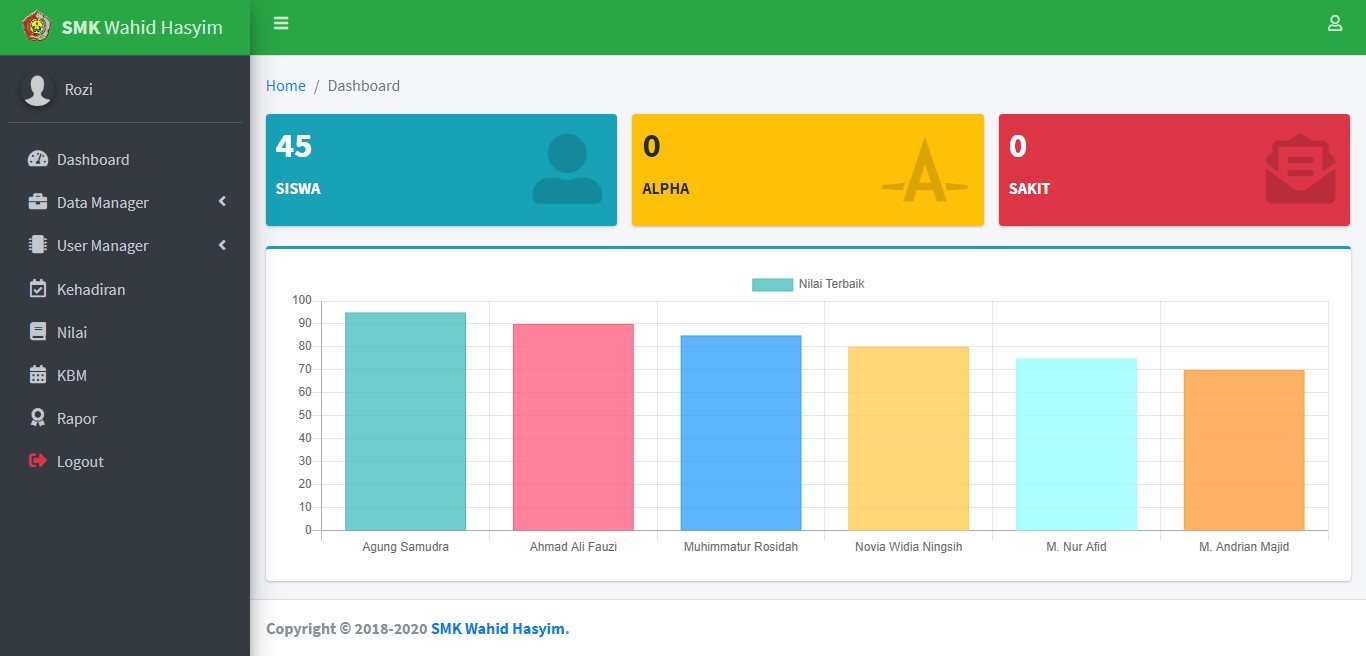Screen dimensions: 1366x656
Task: Click the letter A icon on Alpha card
Action: pyautogui.click(x=925, y=170)
